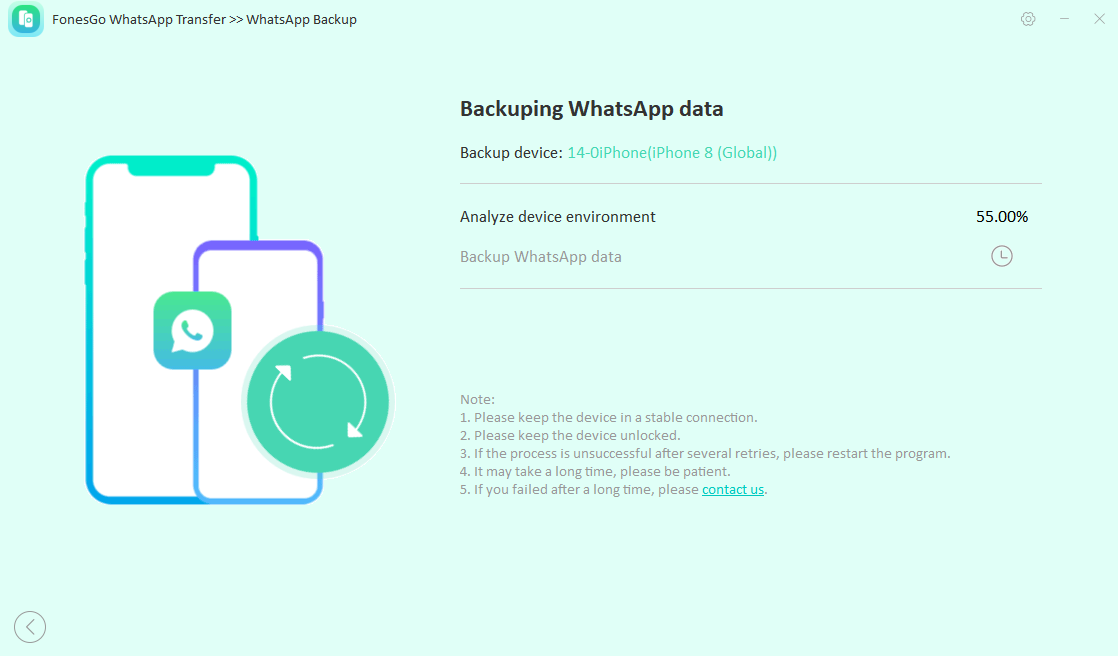Close the FonesGo window
This screenshot has width=1118, height=656.
pos(1099,19)
